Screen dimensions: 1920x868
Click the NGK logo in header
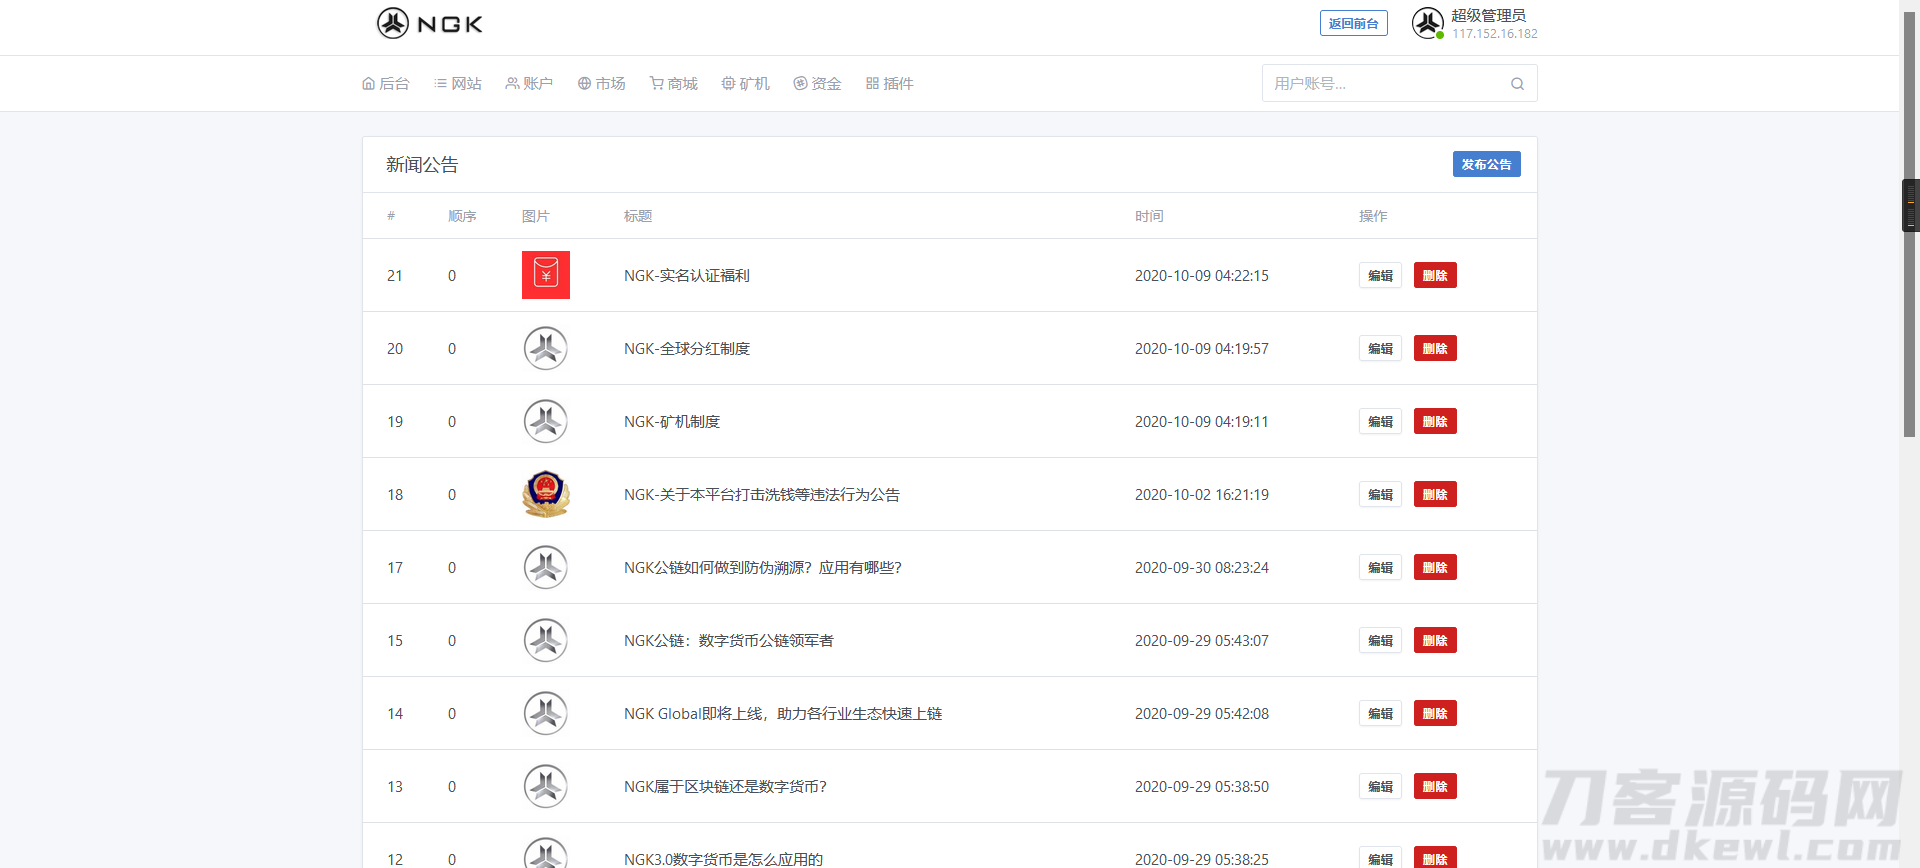click(x=430, y=23)
